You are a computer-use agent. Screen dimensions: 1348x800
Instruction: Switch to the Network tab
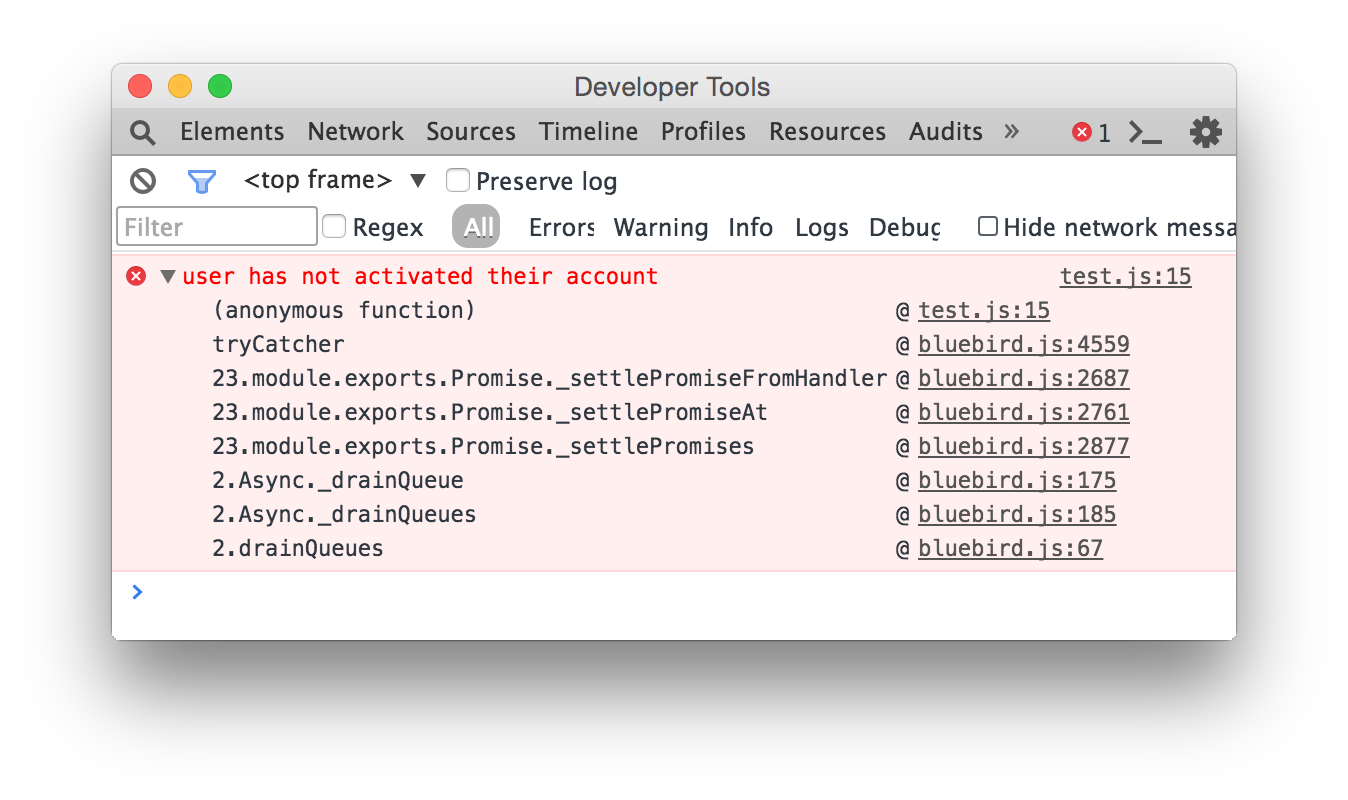355,132
